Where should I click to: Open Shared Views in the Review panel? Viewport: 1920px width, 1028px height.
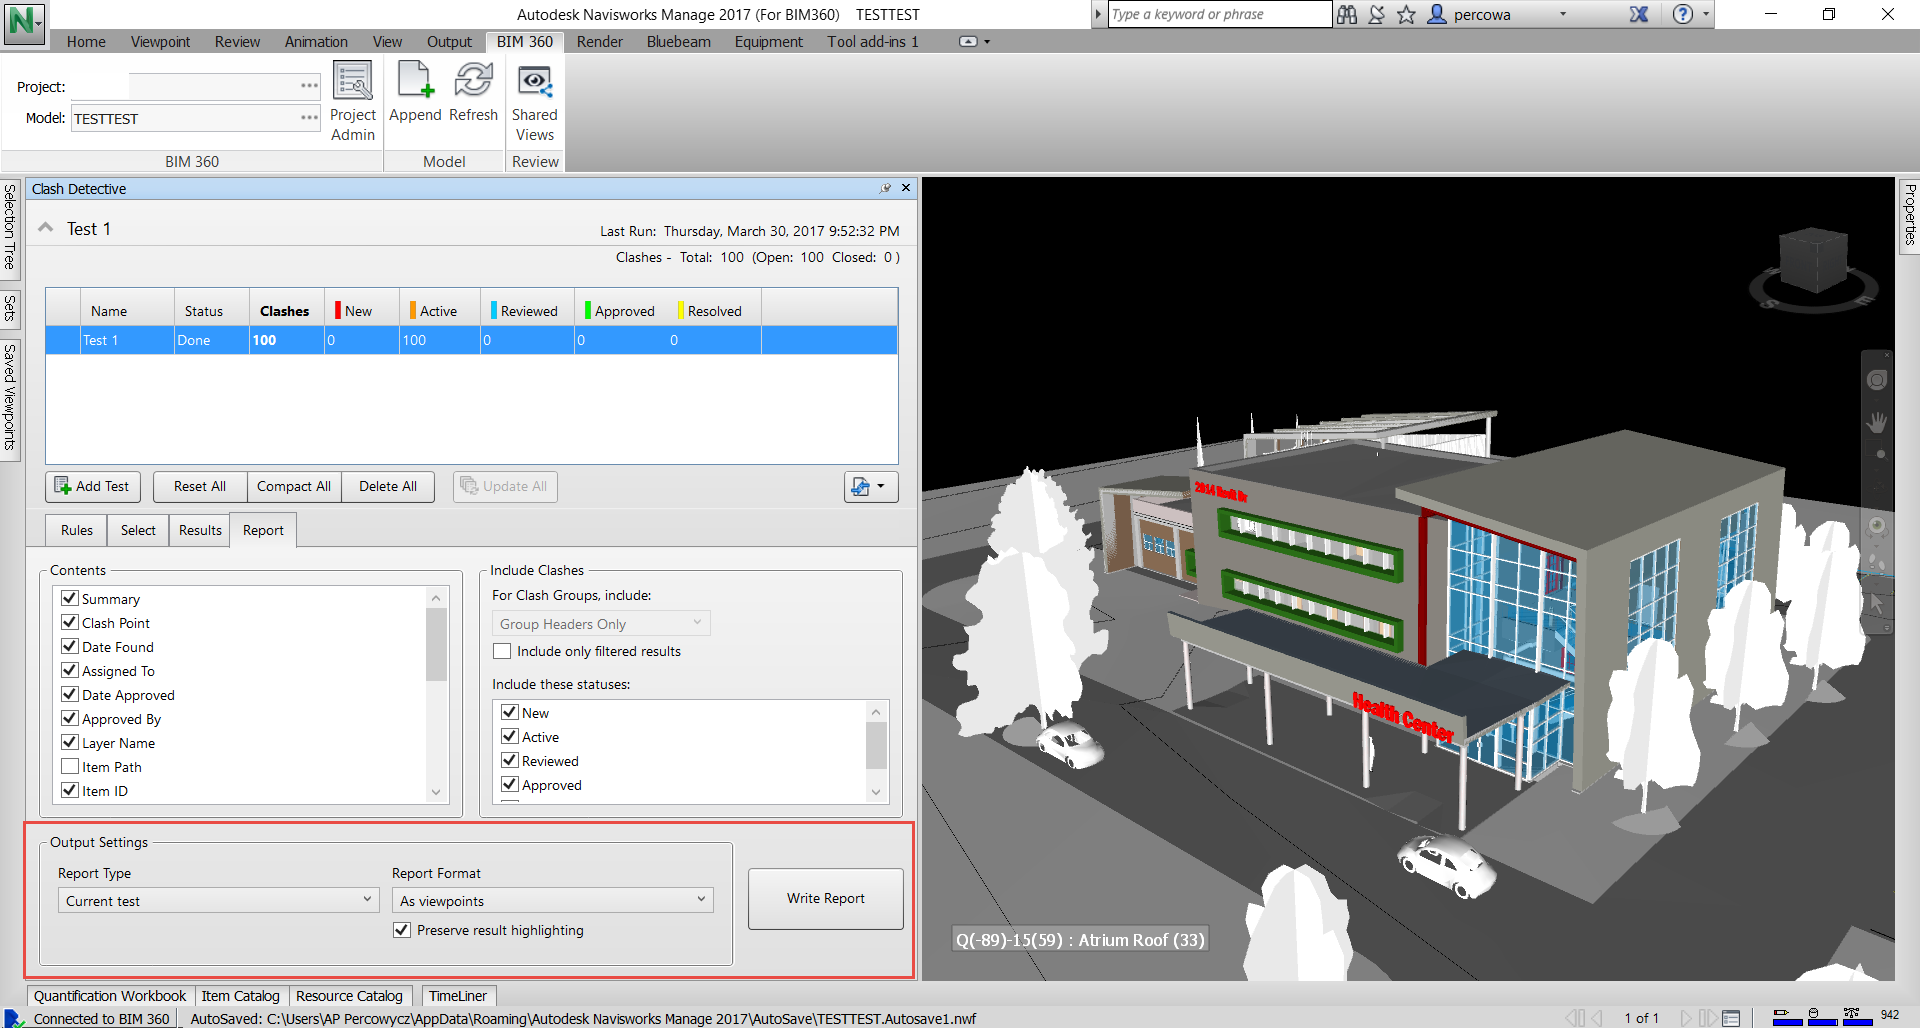click(535, 95)
